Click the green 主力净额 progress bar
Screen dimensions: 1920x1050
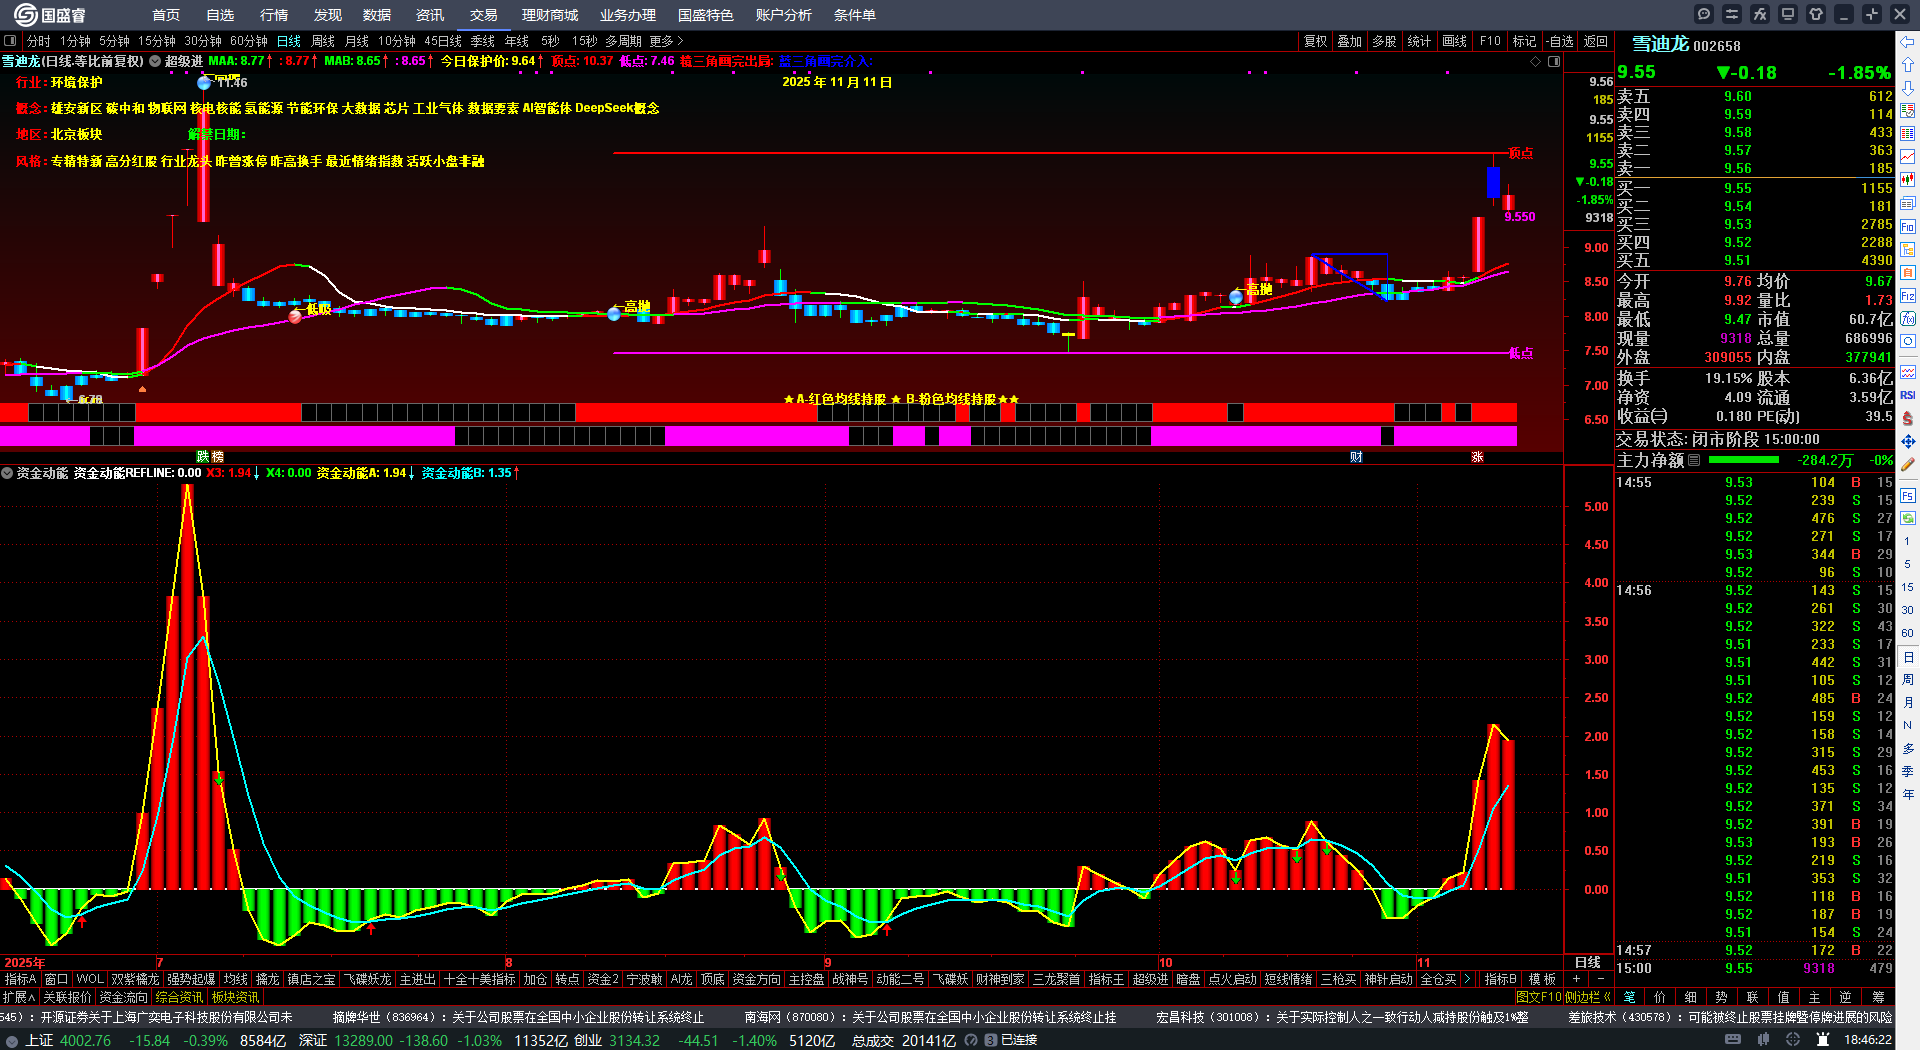pos(1744,460)
